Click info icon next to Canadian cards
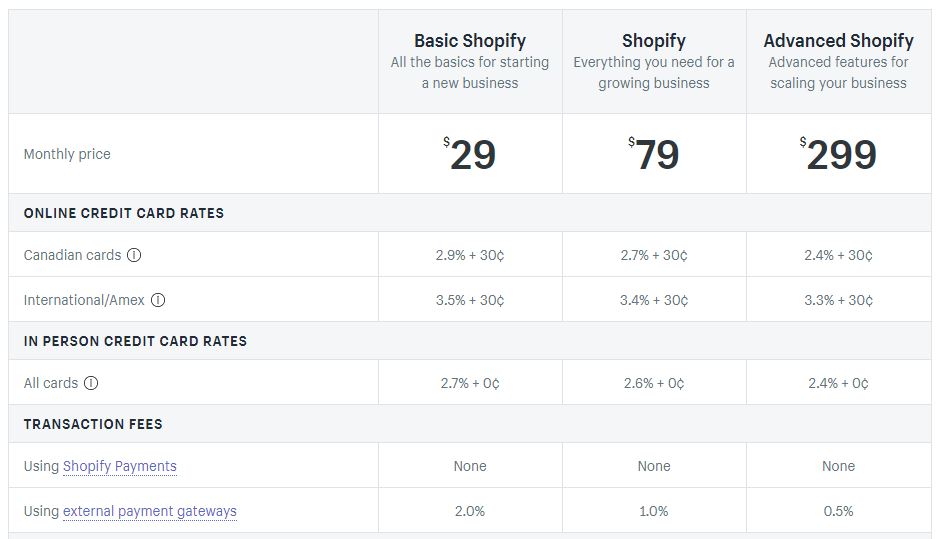941x539 pixels. (x=134, y=255)
